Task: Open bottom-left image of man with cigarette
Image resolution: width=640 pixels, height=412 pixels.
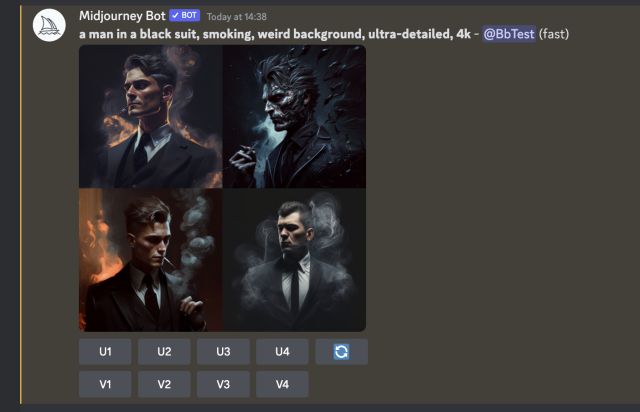Action: tap(151, 260)
